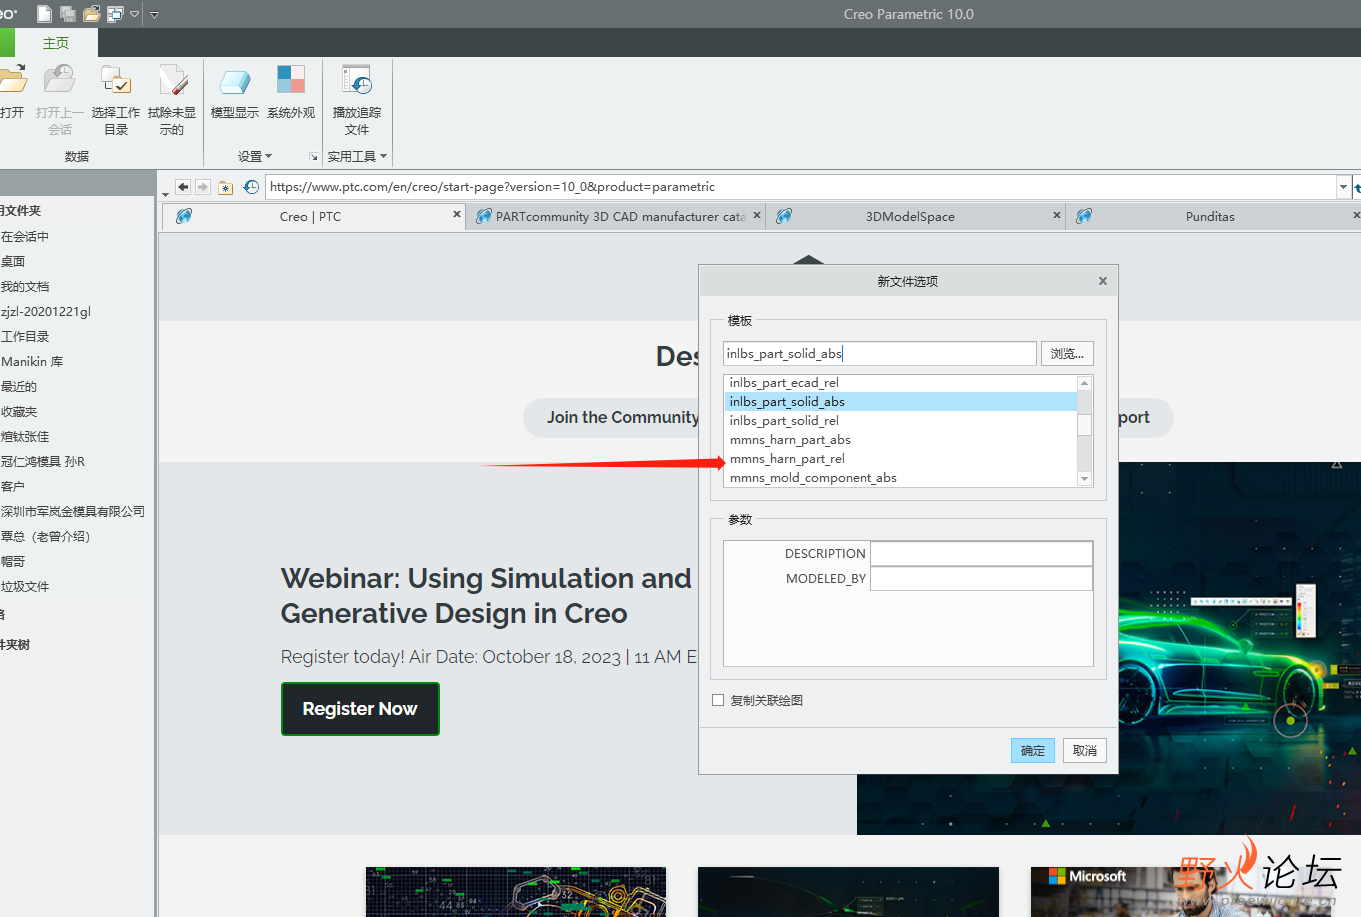1361x917 pixels.
Task: Select template inlbs_part_ecad_rel
Action: (900, 383)
